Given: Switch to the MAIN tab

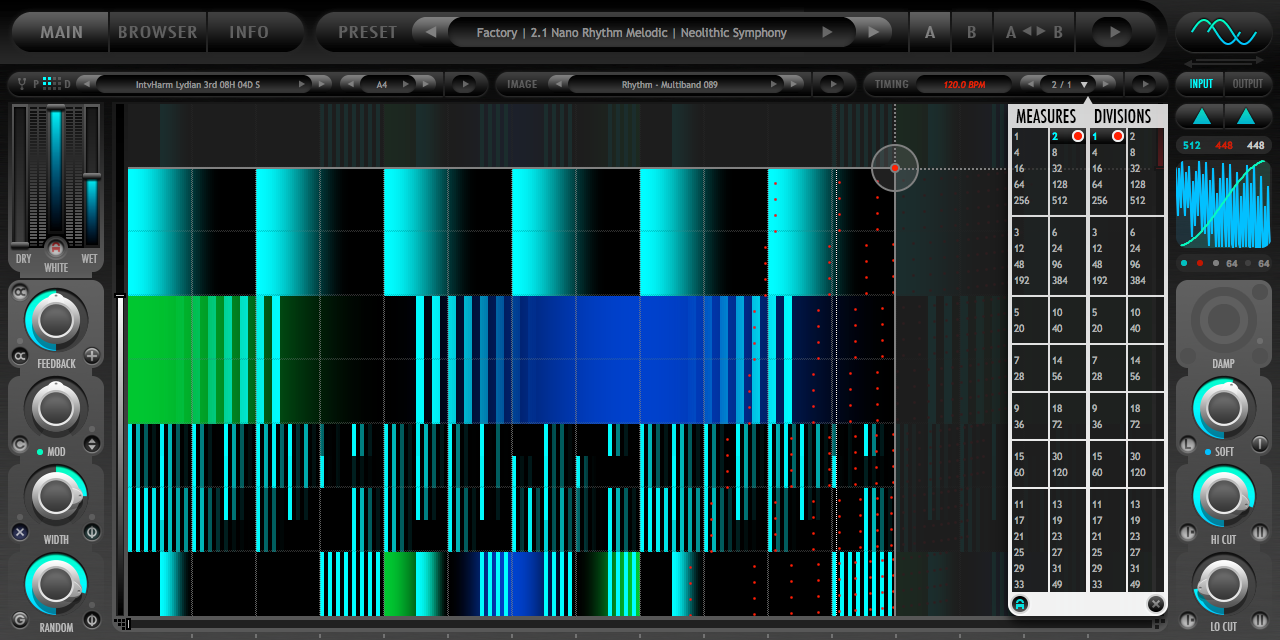Looking at the screenshot, I should [61, 32].
